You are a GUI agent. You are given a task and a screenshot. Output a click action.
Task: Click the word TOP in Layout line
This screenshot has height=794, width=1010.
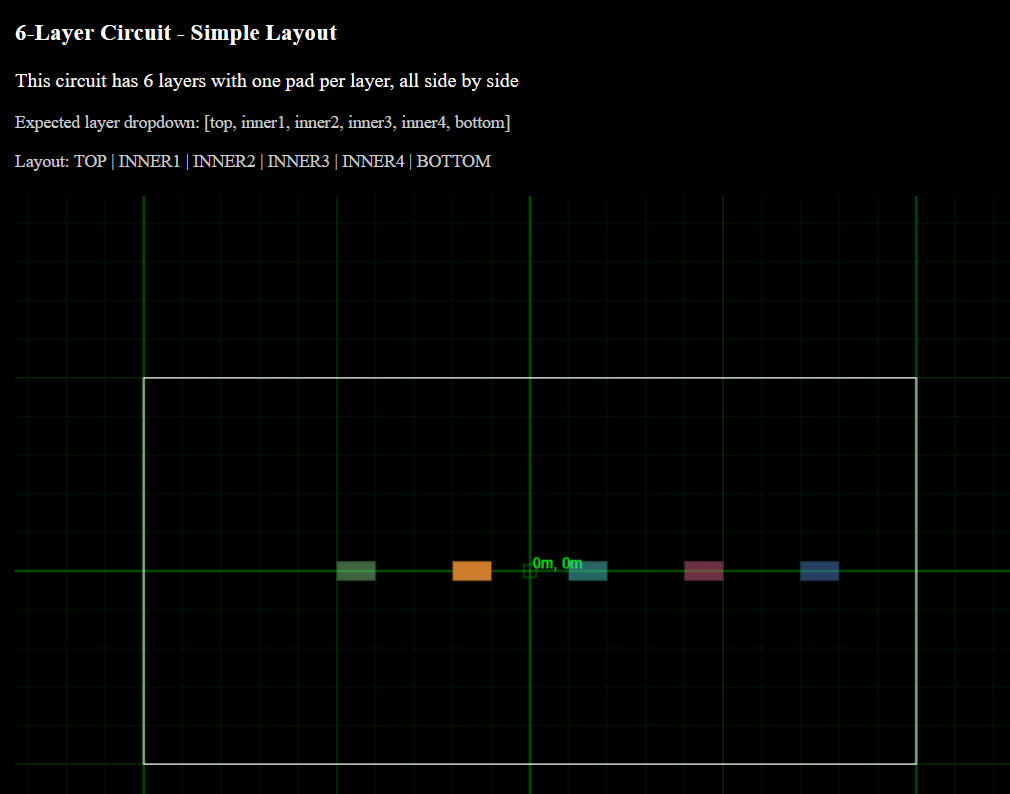click(x=90, y=161)
